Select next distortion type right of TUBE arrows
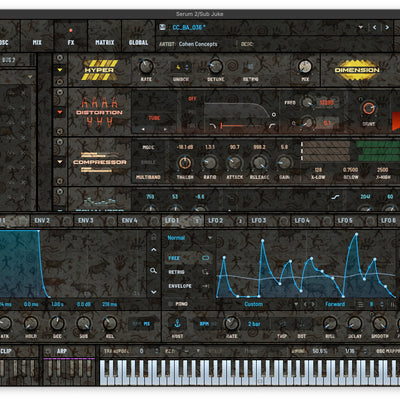Image resolution: width=400 pixels, height=400 pixels. click(x=166, y=129)
